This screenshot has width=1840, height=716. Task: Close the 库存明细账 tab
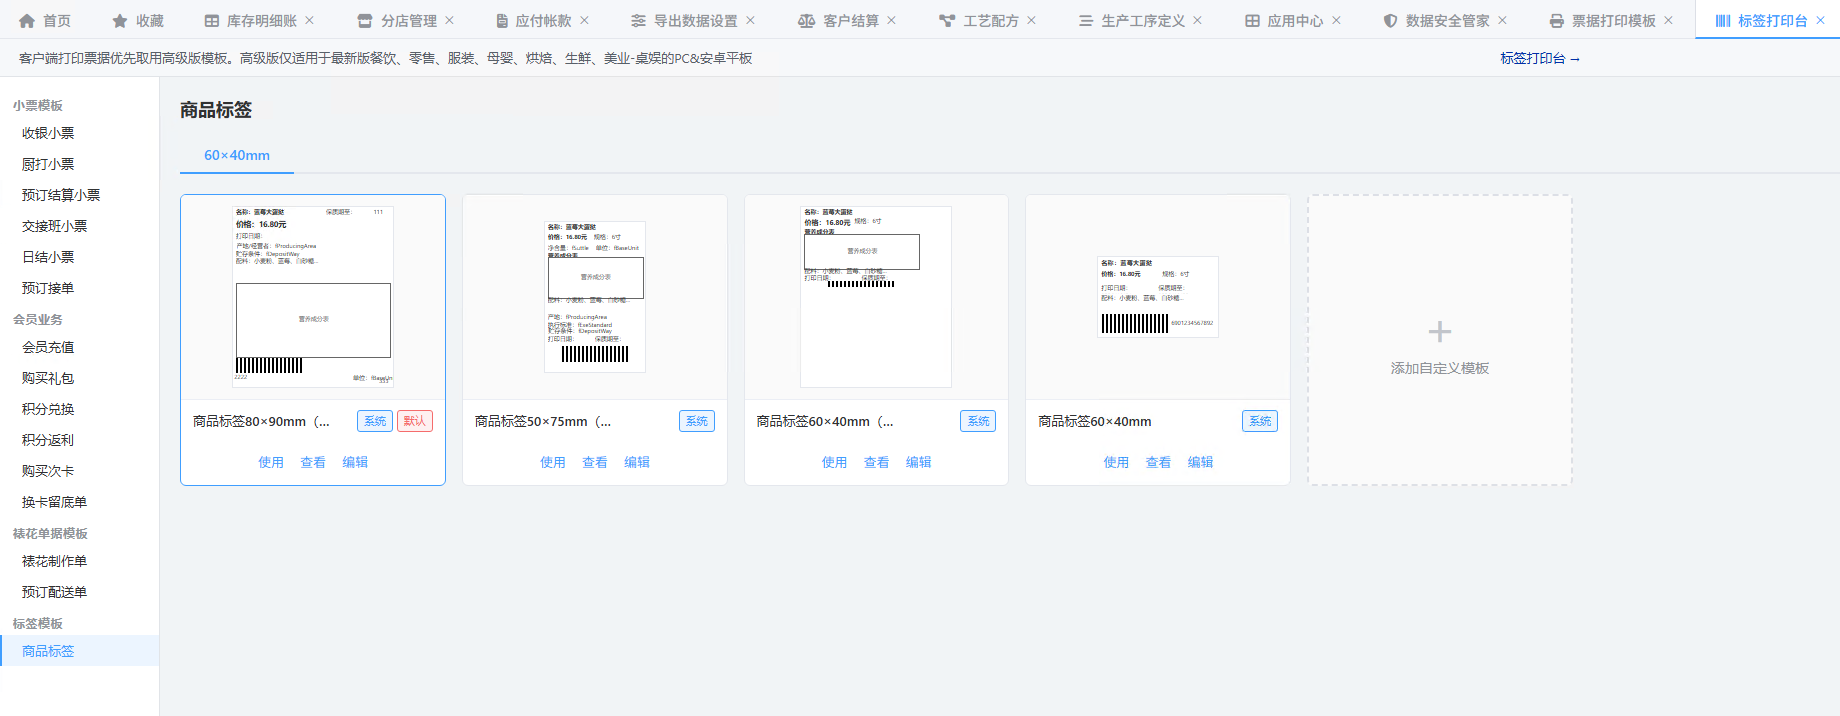click(309, 20)
